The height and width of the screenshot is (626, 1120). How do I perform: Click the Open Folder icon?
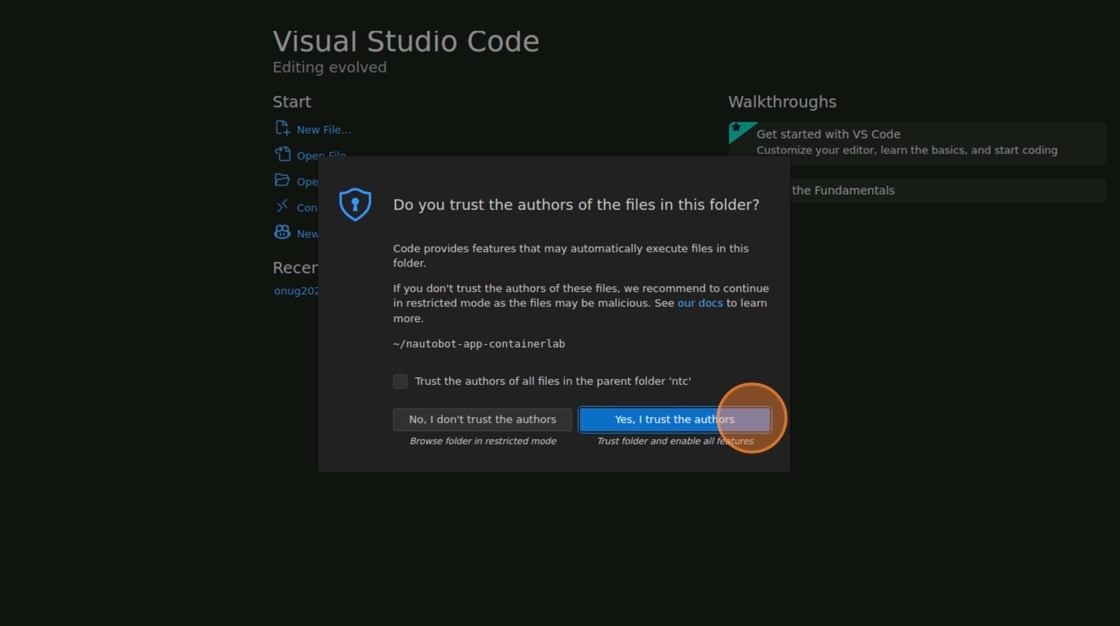[x=282, y=180]
